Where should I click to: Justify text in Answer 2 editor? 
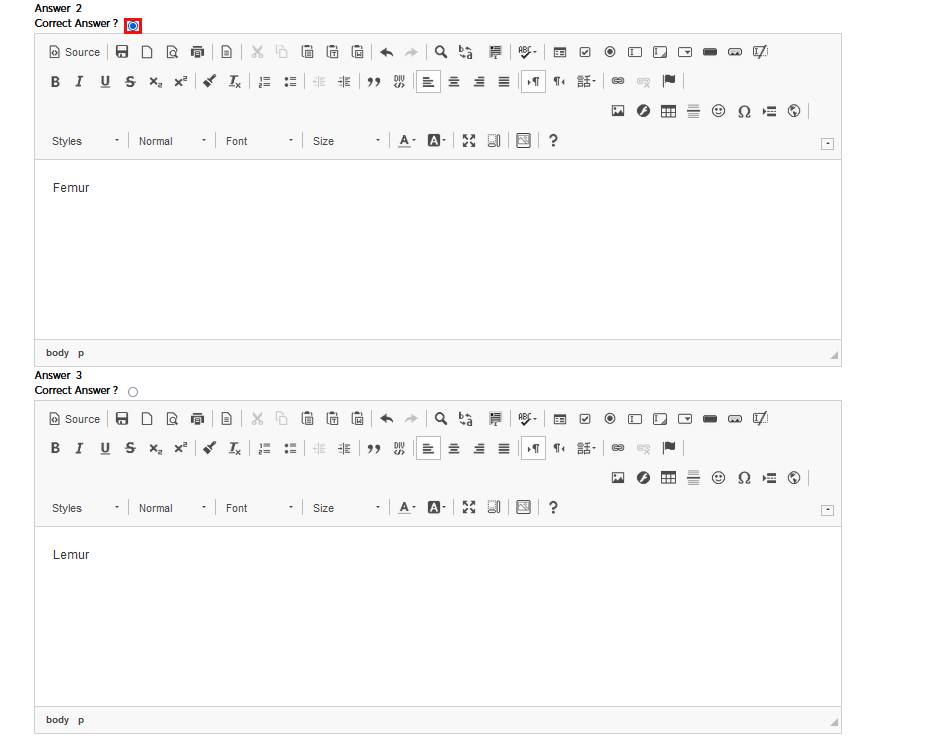pos(504,82)
